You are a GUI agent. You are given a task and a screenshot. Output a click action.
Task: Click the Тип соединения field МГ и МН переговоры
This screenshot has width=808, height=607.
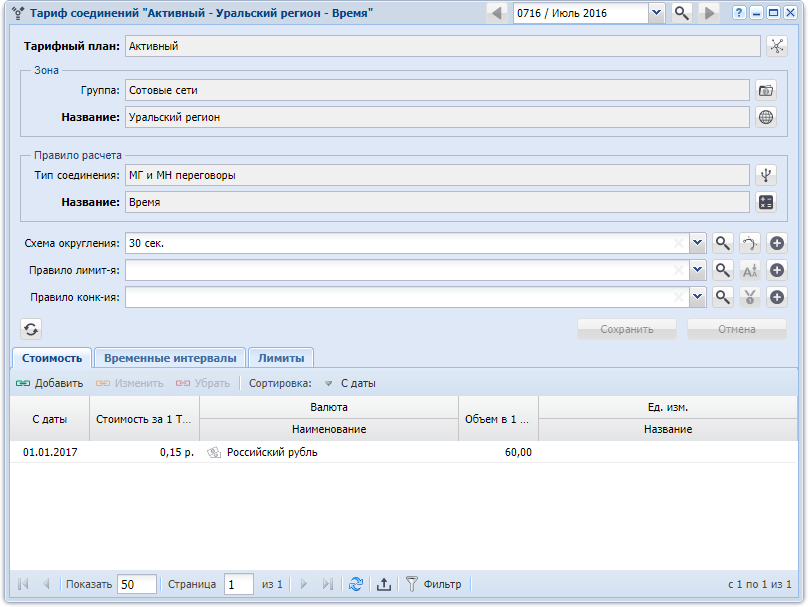tap(437, 175)
